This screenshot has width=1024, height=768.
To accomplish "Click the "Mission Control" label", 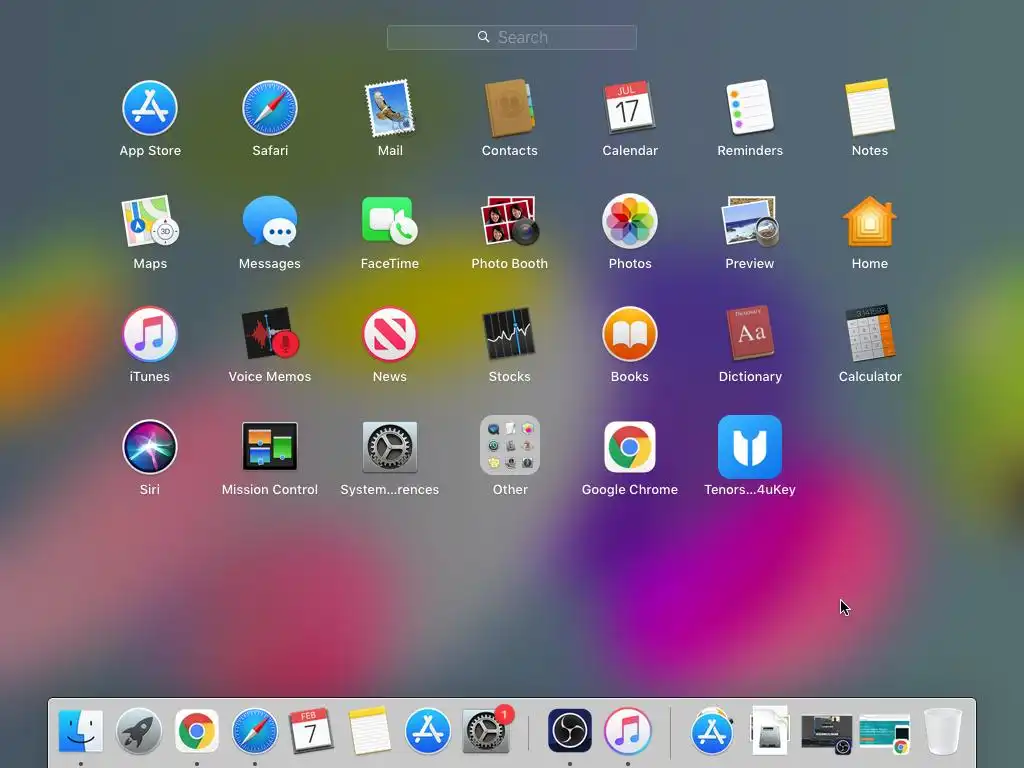I will (x=270, y=490).
